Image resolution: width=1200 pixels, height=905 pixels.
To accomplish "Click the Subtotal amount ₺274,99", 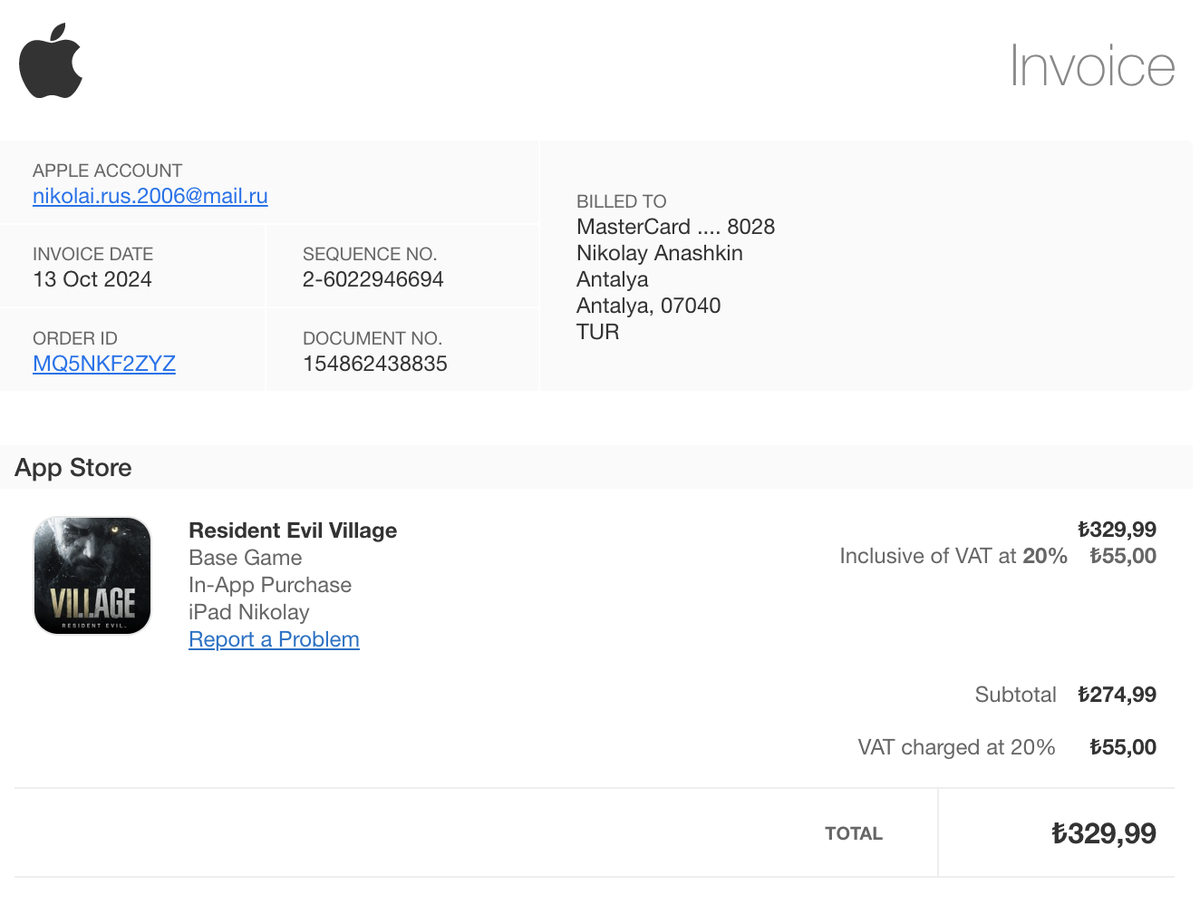I will (1117, 694).
